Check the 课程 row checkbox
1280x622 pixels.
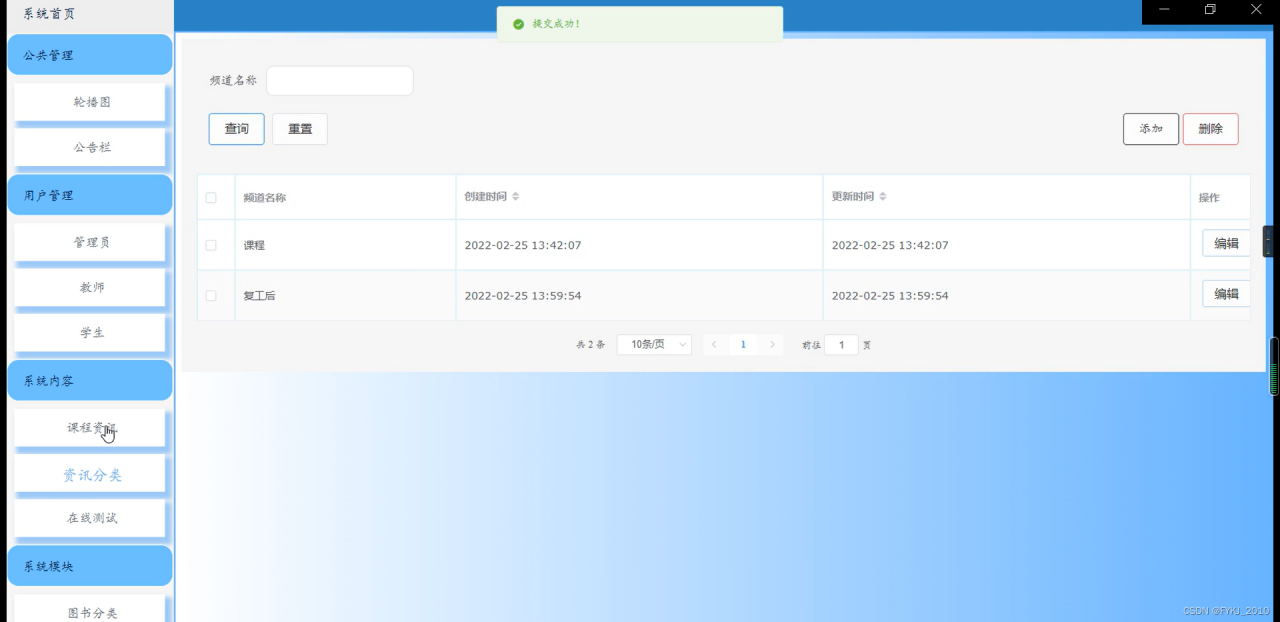coord(211,245)
